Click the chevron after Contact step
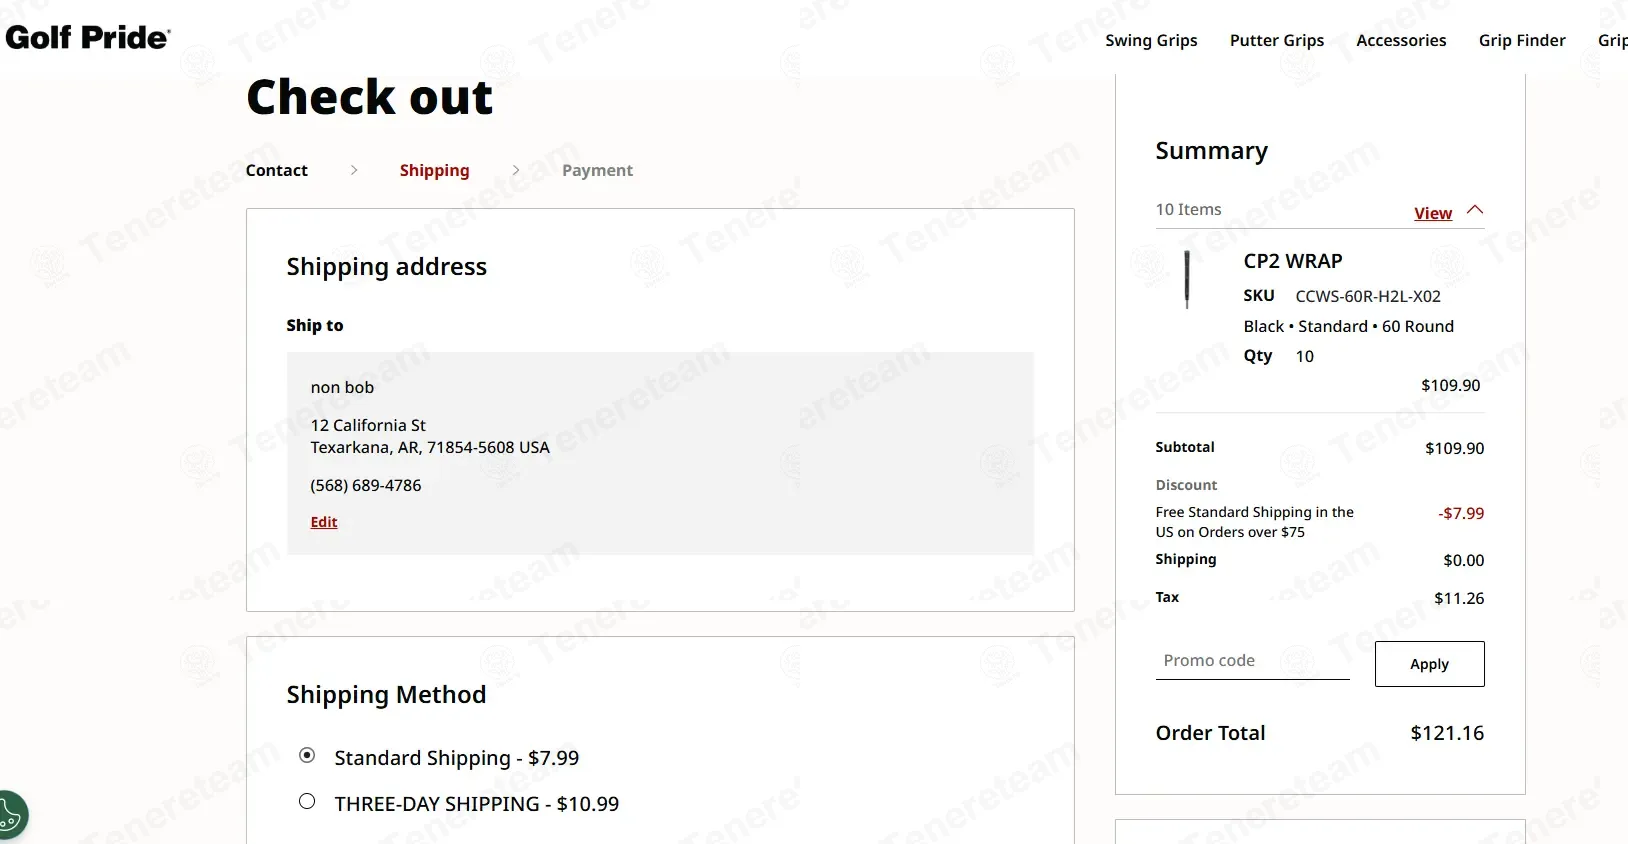This screenshot has width=1628, height=844. tap(354, 170)
